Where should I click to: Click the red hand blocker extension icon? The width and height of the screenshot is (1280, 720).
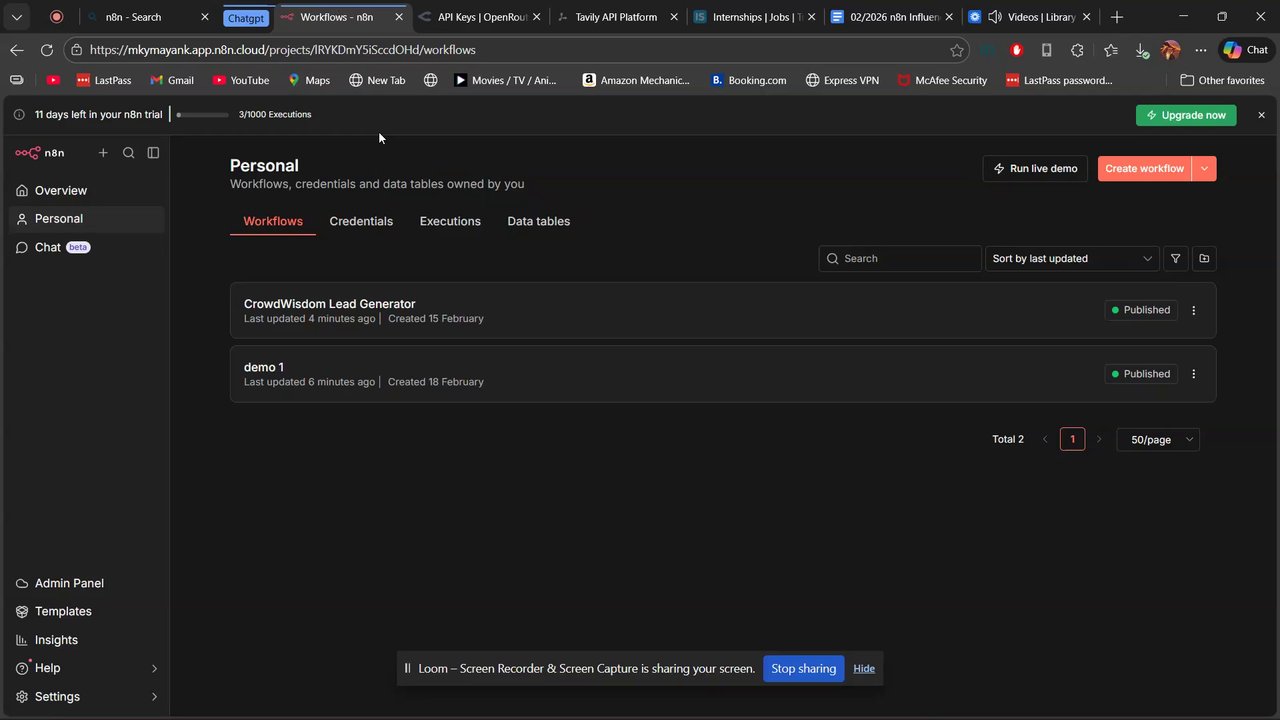tap(1017, 50)
